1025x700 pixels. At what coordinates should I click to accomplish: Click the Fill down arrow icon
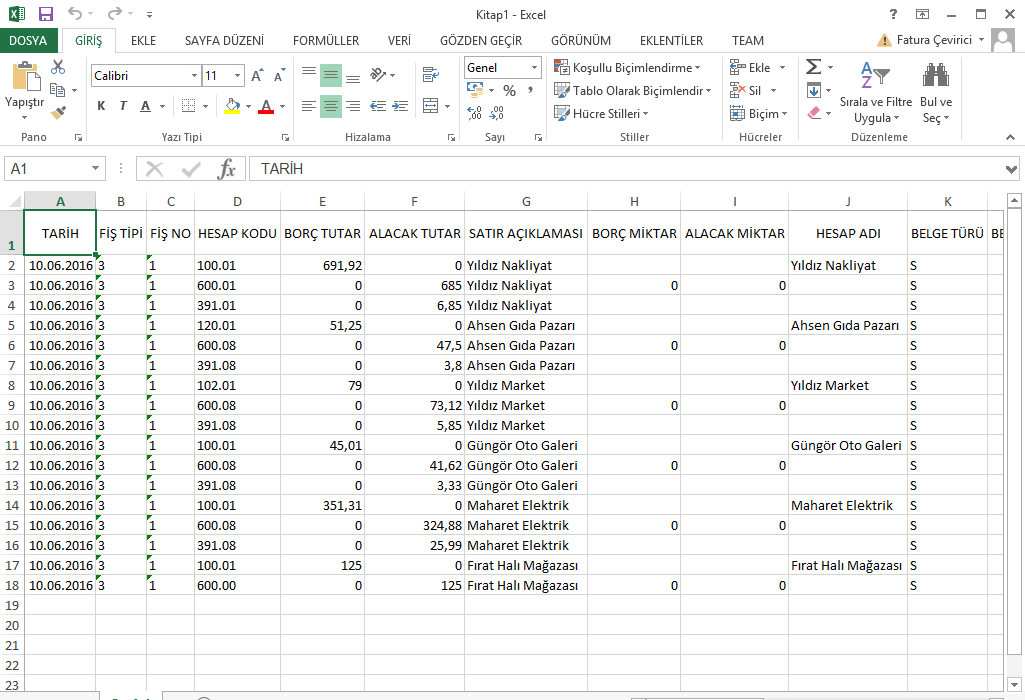[813, 90]
